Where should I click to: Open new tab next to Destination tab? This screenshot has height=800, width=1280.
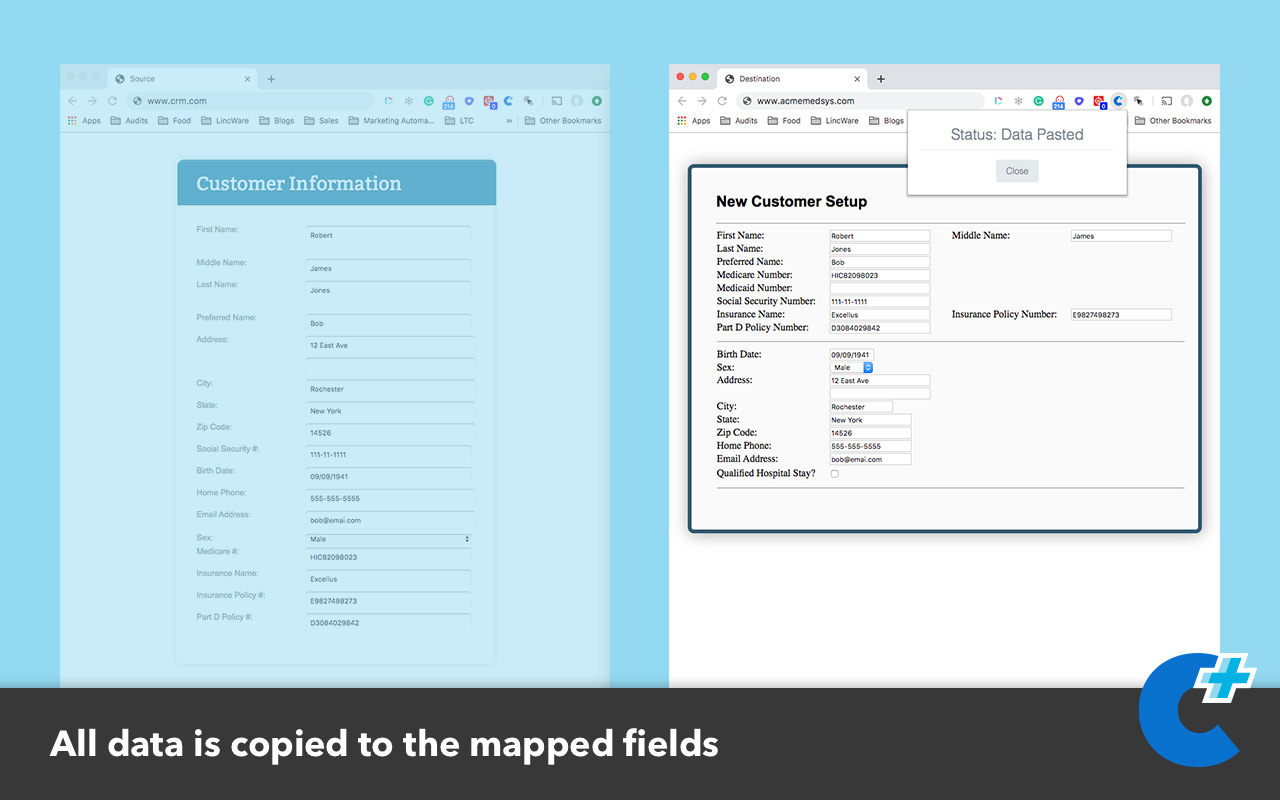pos(880,79)
